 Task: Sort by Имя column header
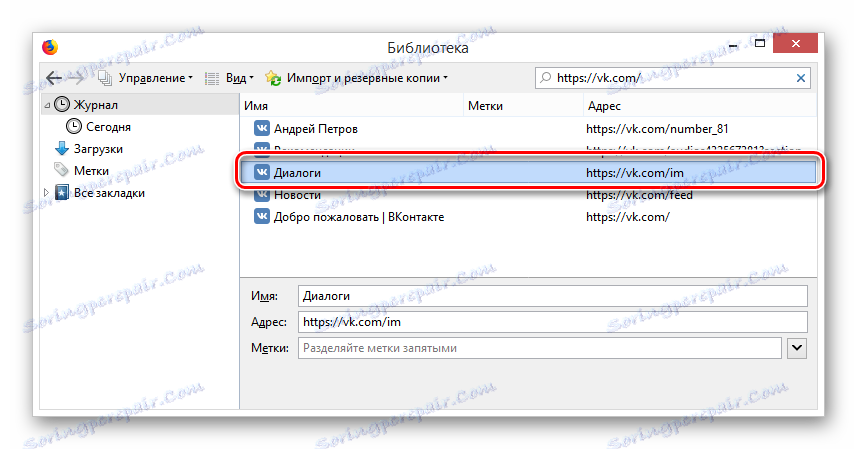[351, 106]
